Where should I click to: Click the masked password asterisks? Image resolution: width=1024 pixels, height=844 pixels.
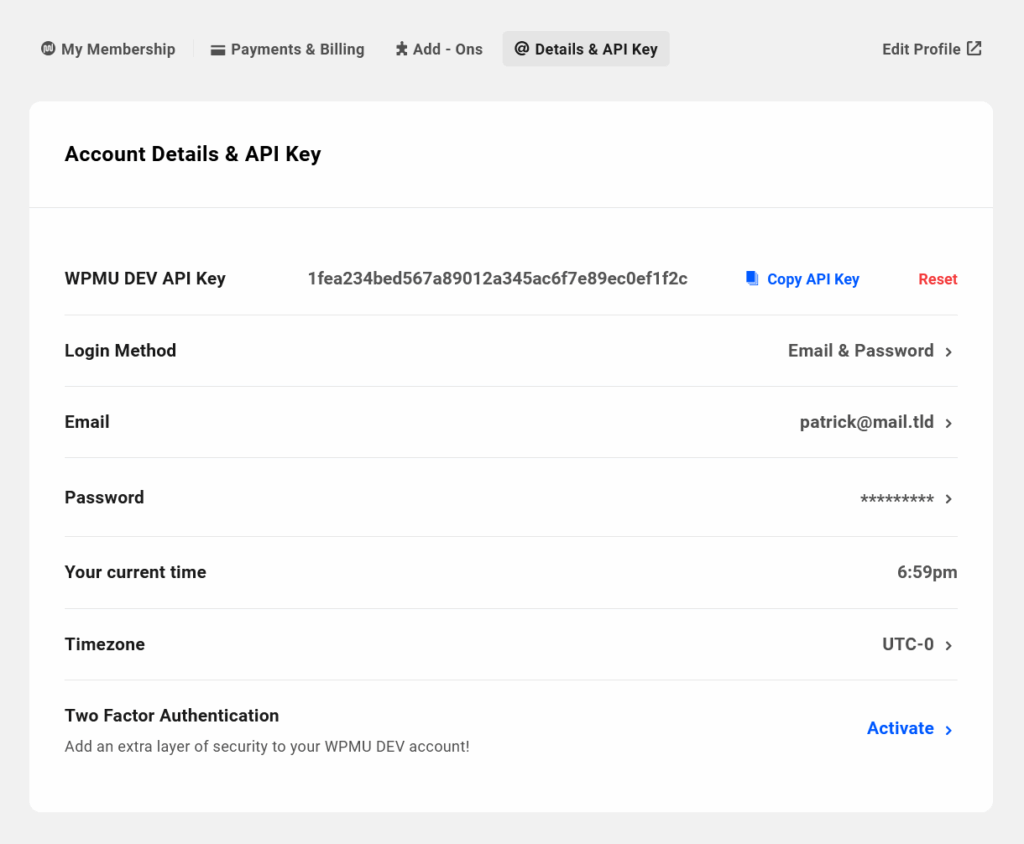click(897, 499)
